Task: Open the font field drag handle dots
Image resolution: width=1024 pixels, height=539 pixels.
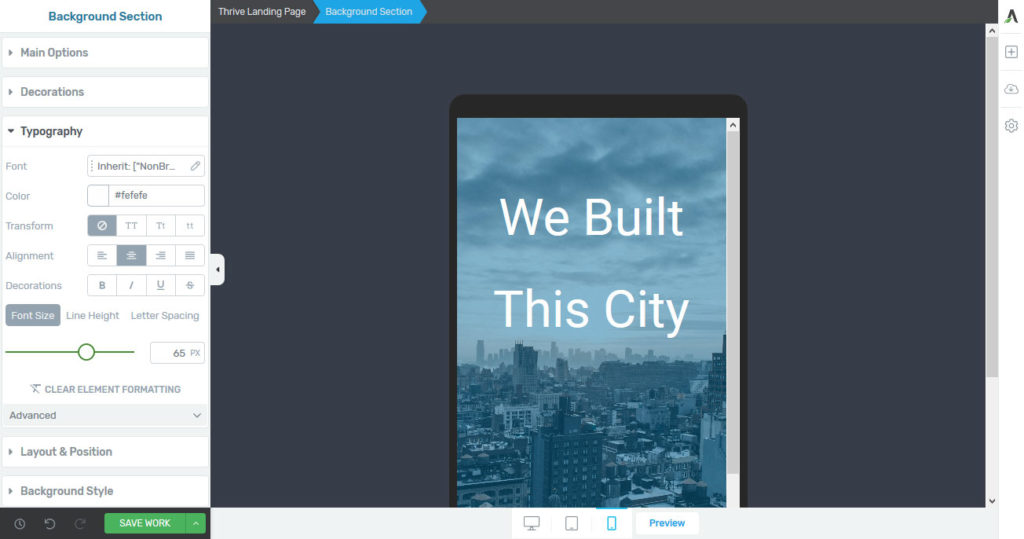Action: point(91,166)
